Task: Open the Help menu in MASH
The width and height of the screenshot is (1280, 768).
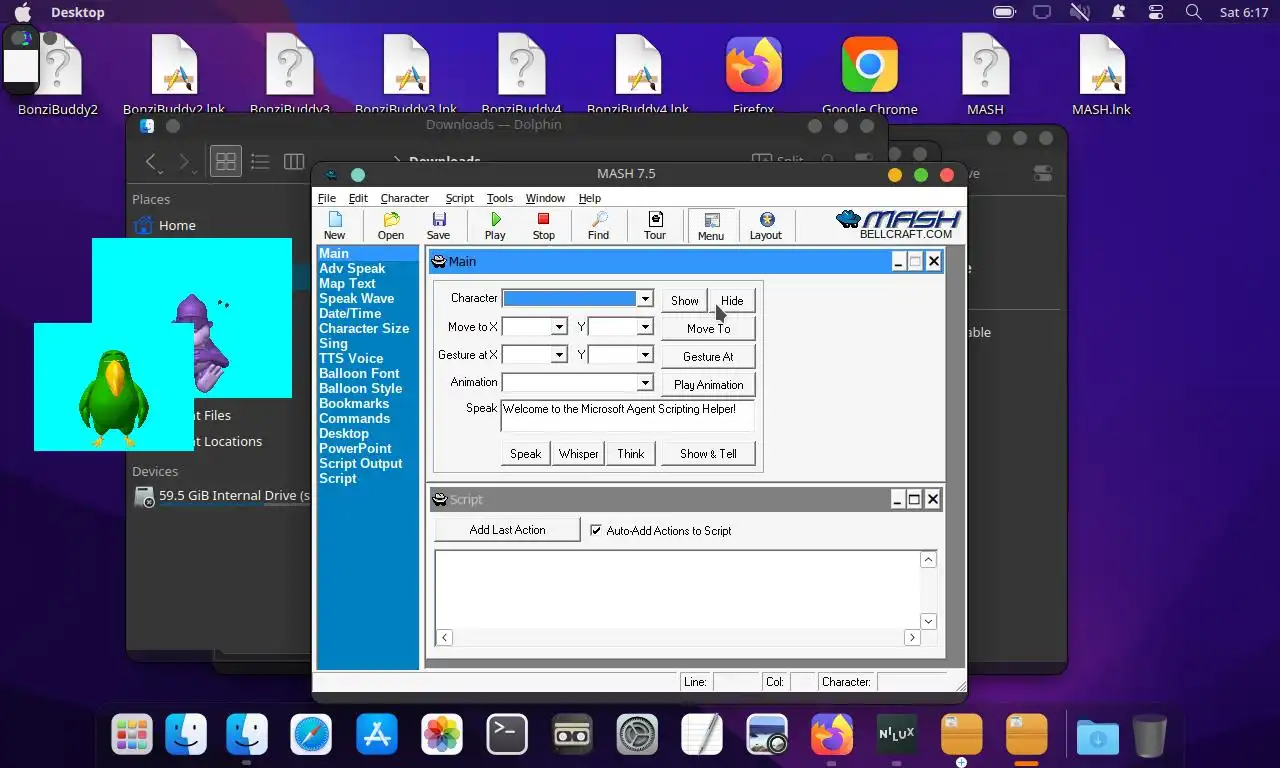Action: tap(589, 198)
